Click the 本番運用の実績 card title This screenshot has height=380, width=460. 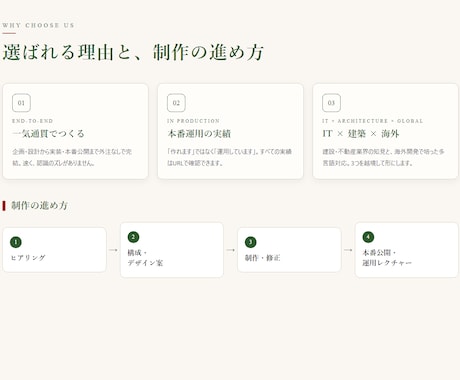tap(199, 134)
